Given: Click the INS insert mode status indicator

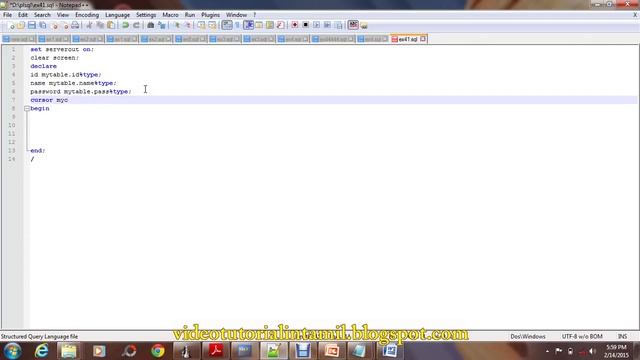Looking at the screenshot, I should click(x=622, y=337).
